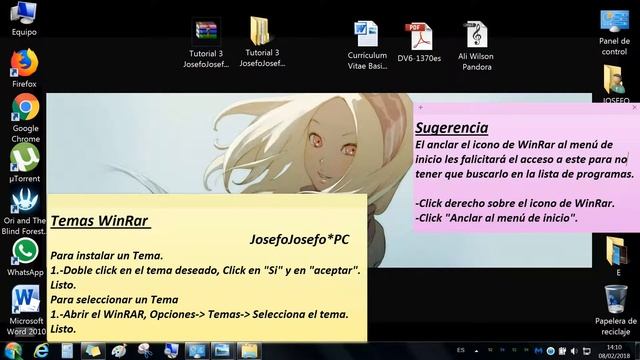Screen dimensions: 640x360
Task: Select the Tutorial 3 folder icon
Action: [261, 42]
